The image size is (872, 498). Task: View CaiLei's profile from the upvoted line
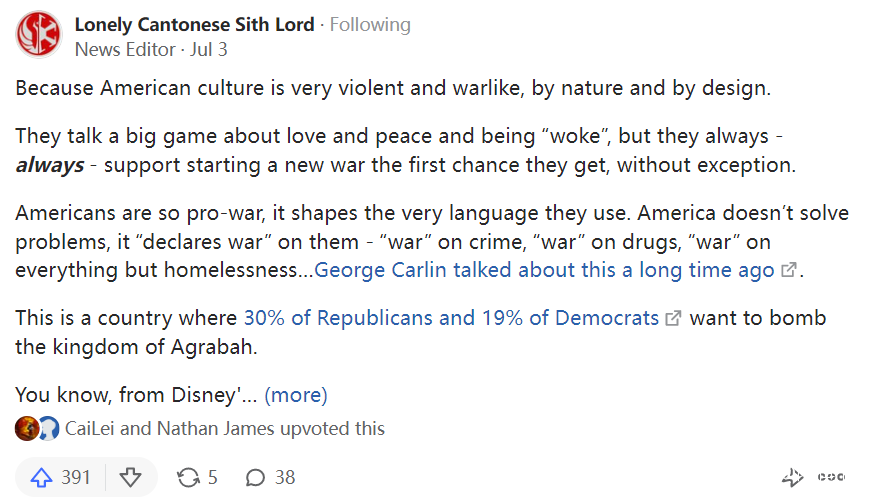coord(92,428)
